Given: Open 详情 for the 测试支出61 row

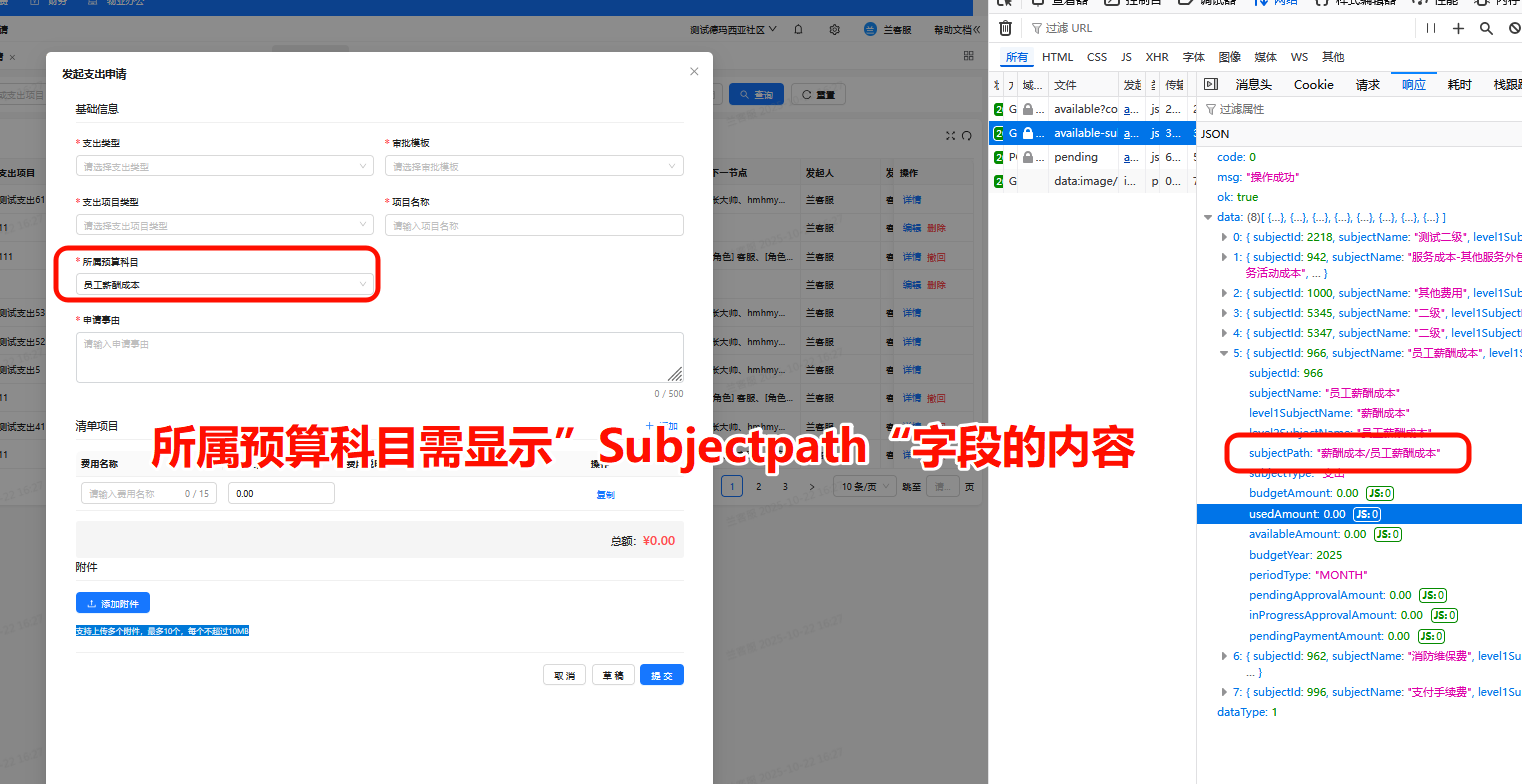Looking at the screenshot, I should point(912,200).
